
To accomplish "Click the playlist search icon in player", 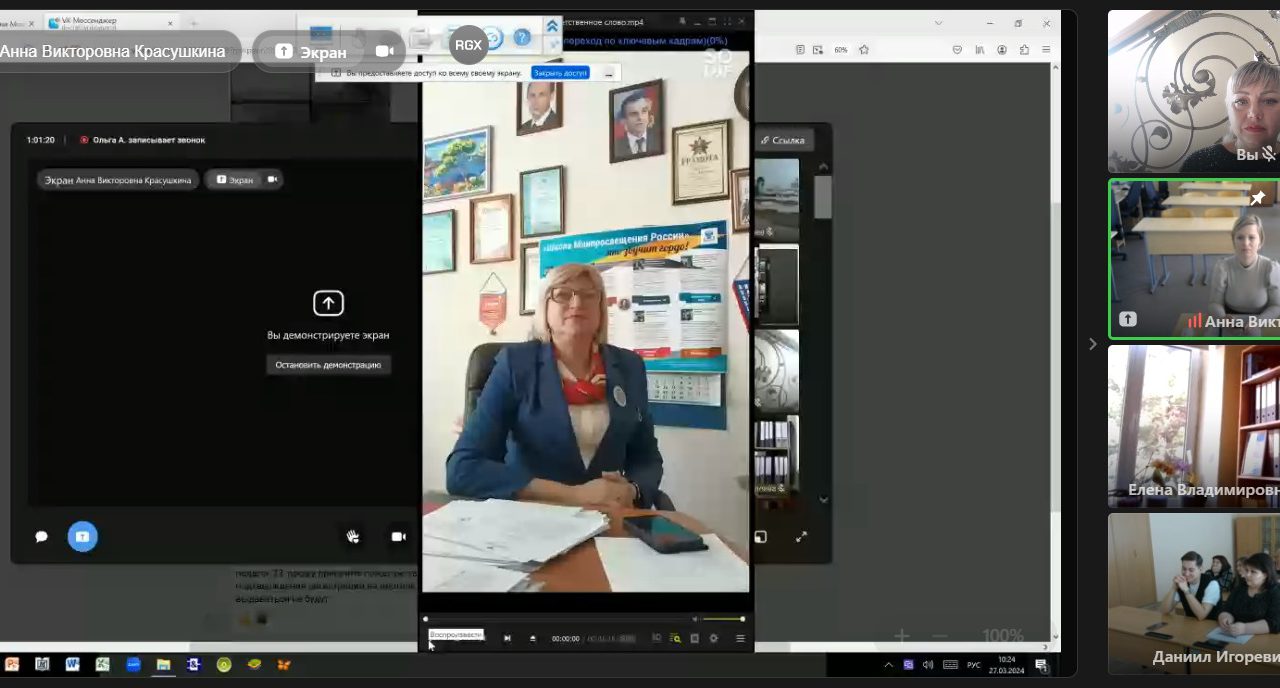I will pyautogui.click(x=675, y=638).
